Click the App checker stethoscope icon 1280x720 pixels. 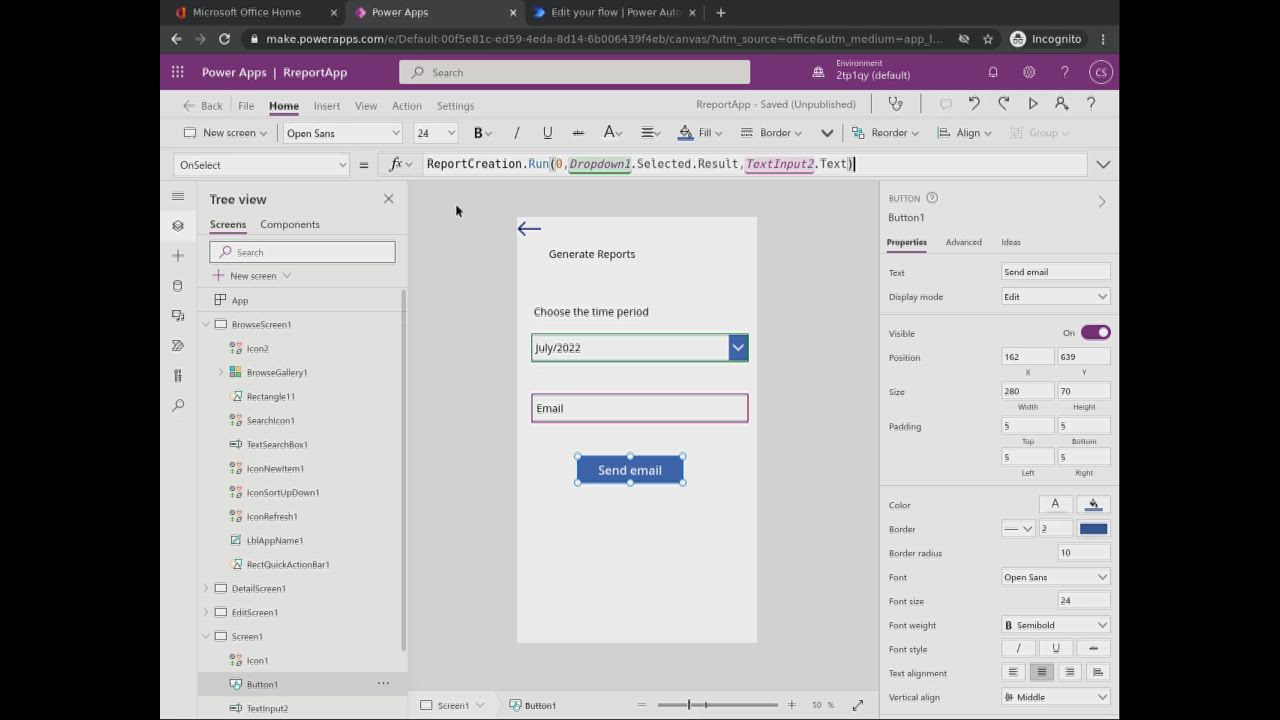point(895,104)
